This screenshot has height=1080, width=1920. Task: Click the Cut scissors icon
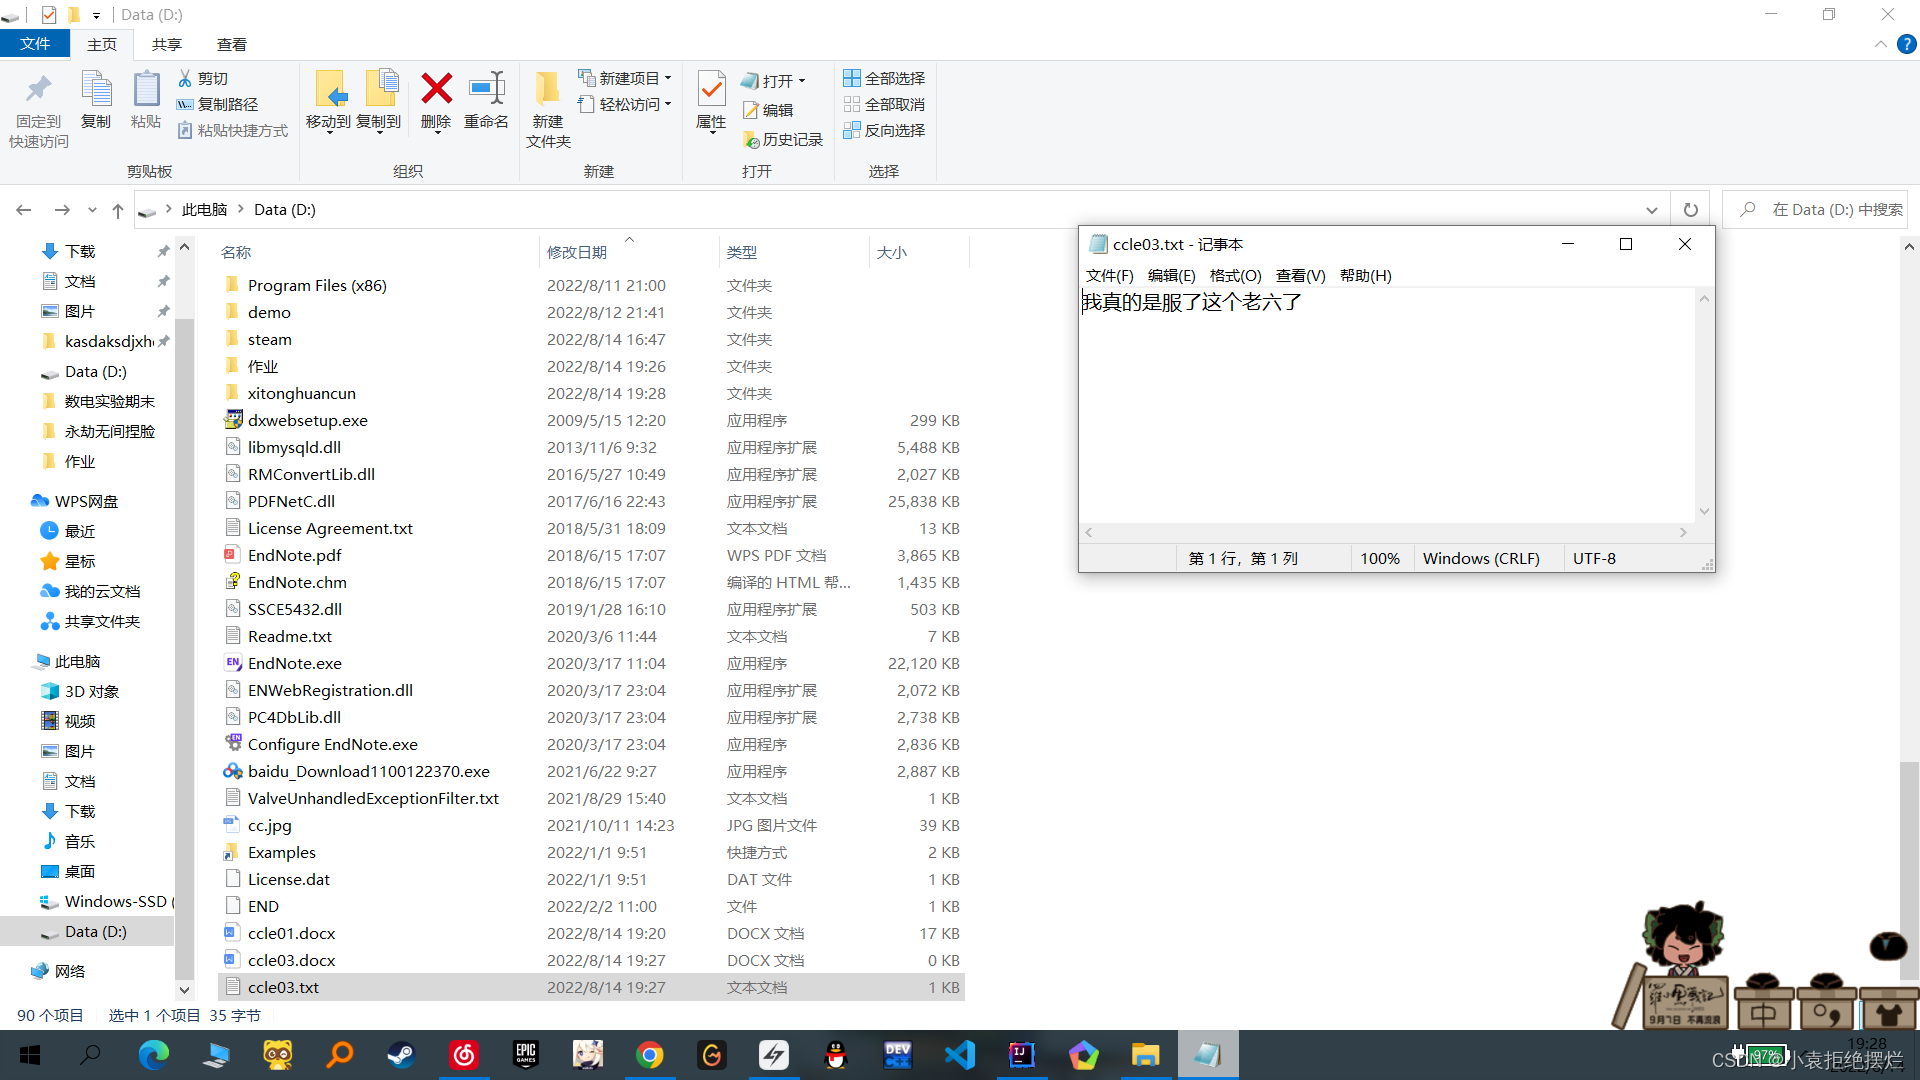(185, 78)
